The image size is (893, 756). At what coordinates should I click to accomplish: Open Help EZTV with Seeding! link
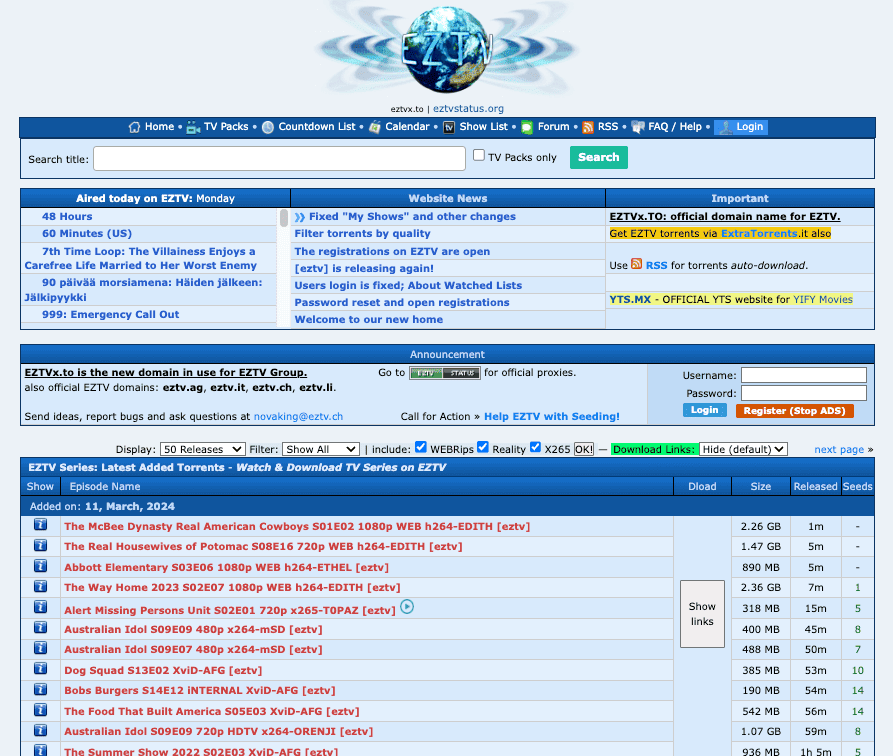tap(552, 416)
